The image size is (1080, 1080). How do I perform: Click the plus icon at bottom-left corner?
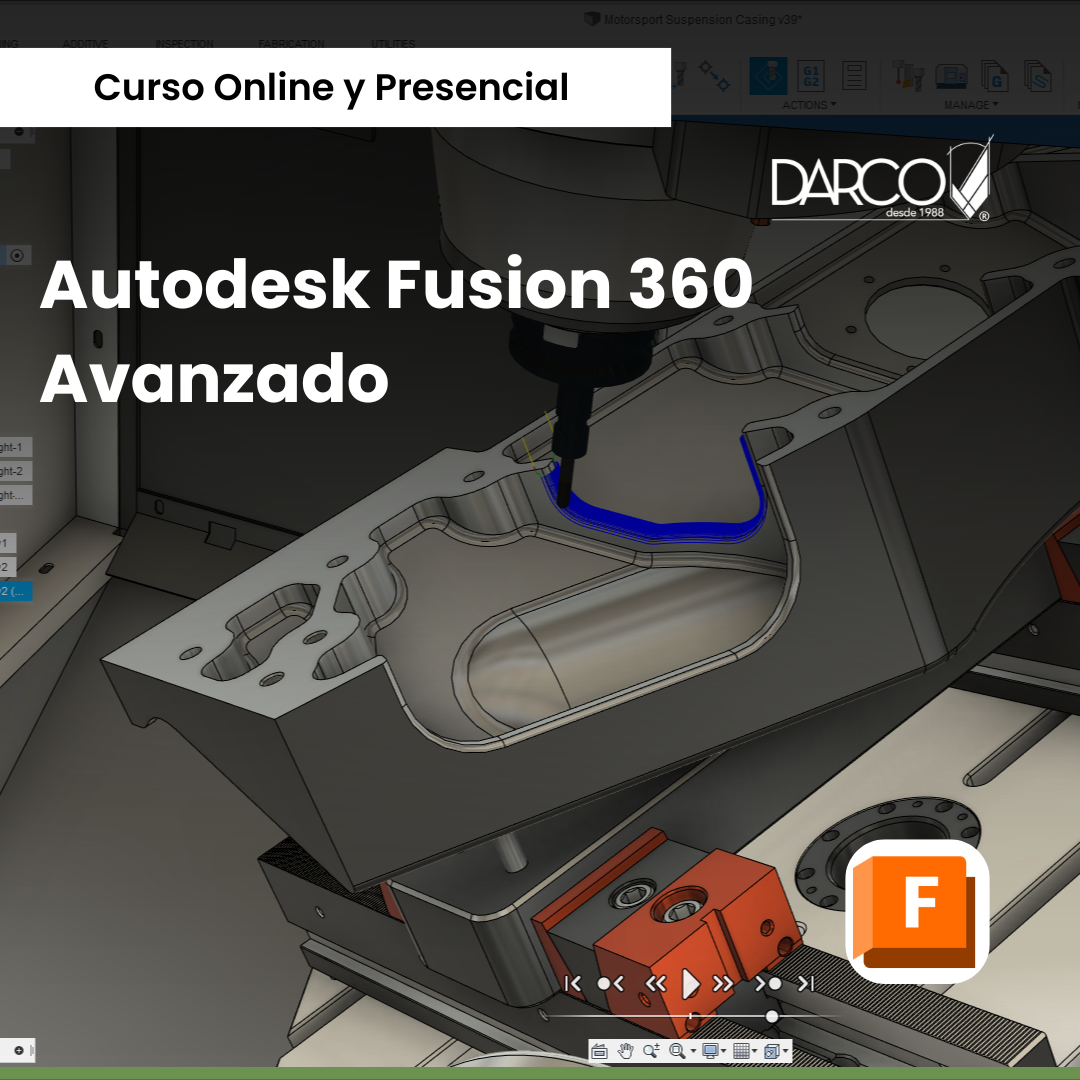19,1050
